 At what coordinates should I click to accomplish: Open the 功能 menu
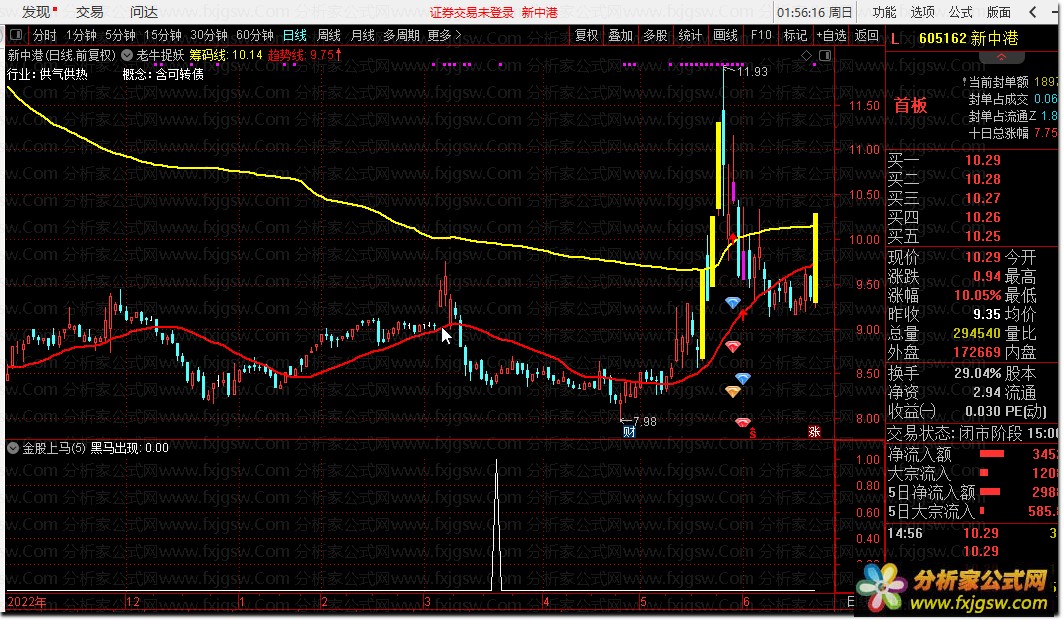coord(884,12)
